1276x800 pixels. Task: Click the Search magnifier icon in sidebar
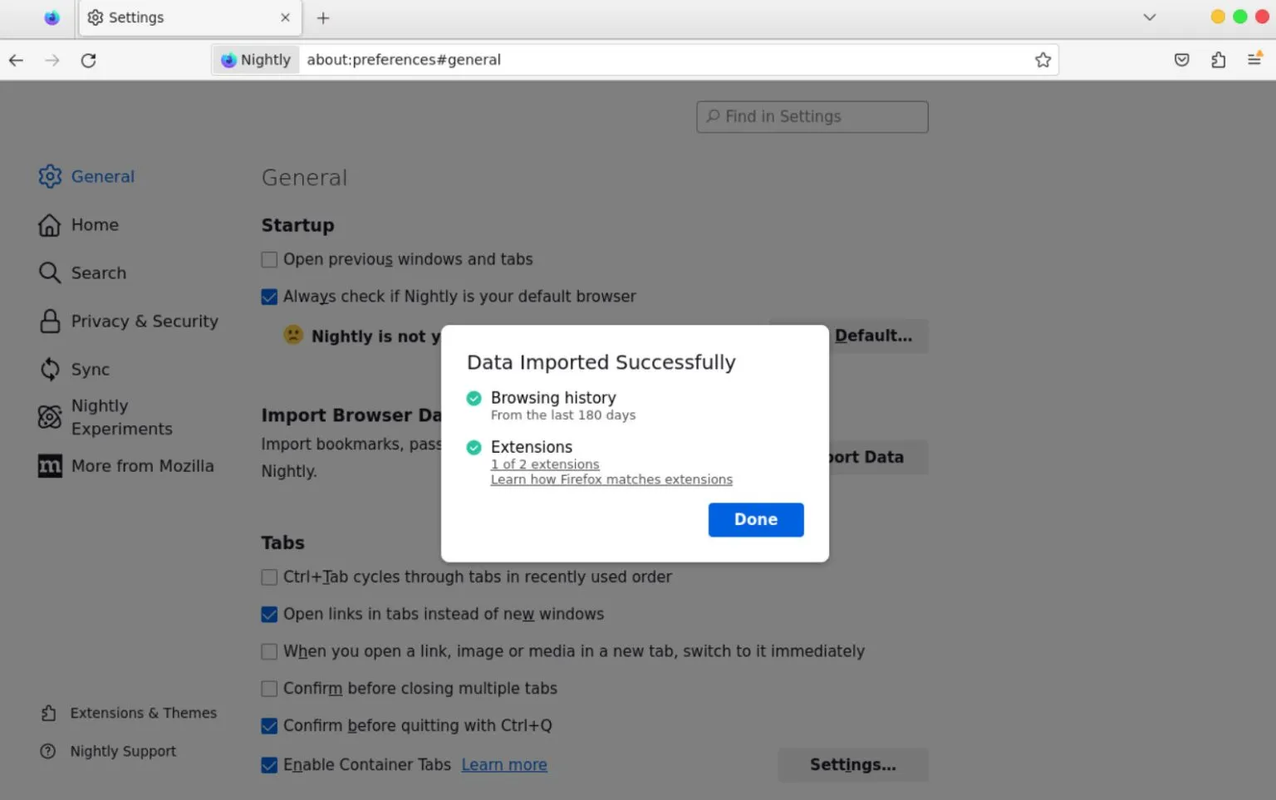click(x=50, y=273)
